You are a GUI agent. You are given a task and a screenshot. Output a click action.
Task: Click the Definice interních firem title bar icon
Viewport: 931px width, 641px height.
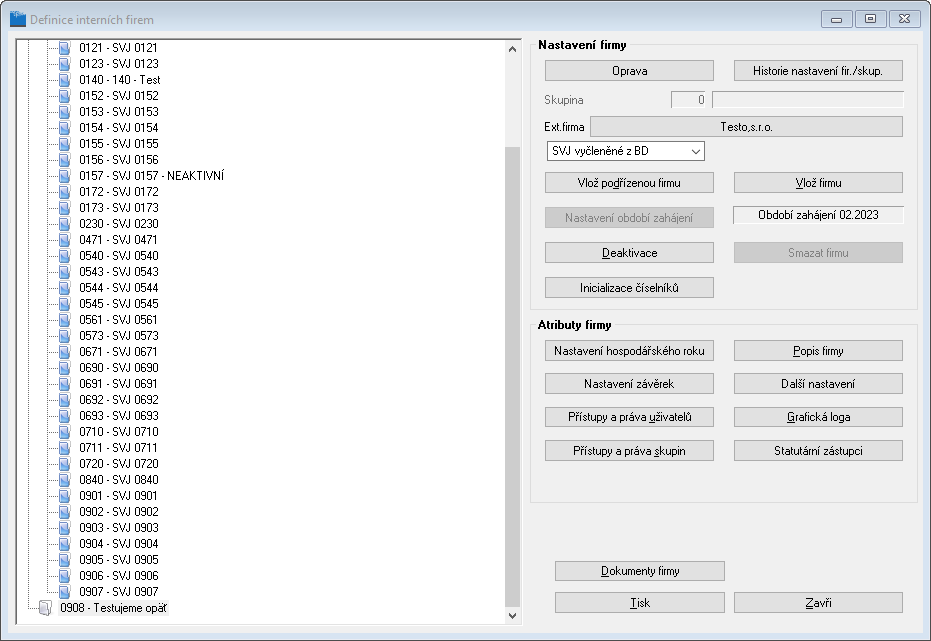pos(18,19)
